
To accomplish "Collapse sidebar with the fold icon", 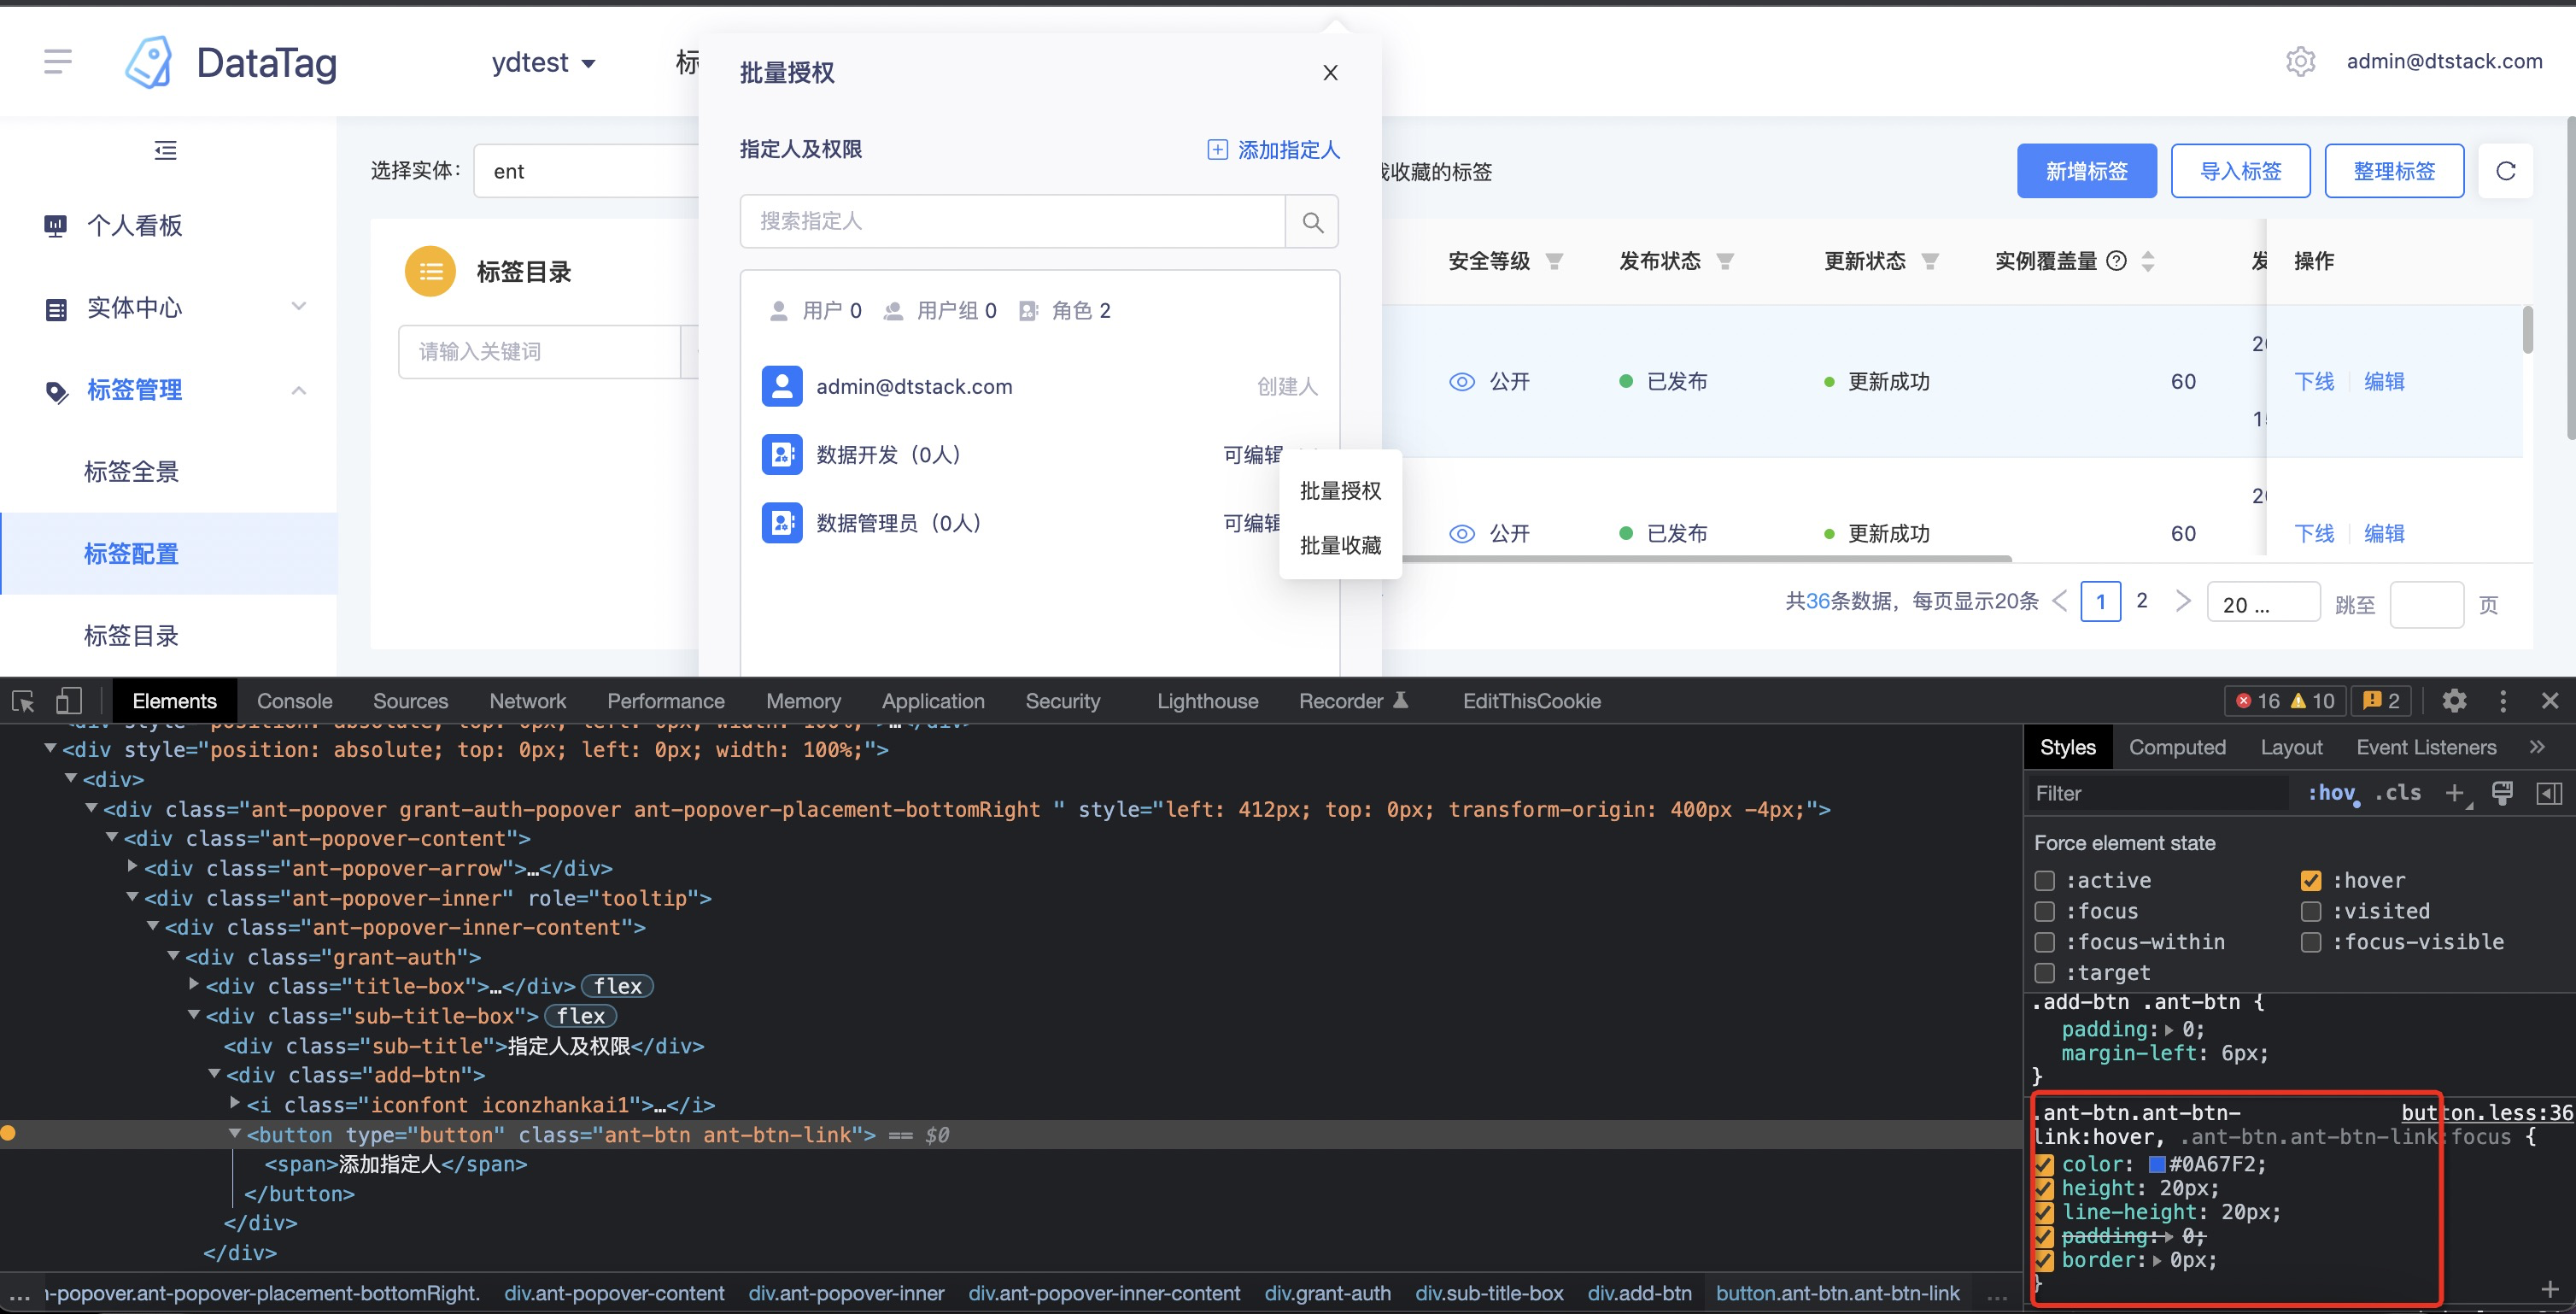I will point(165,150).
